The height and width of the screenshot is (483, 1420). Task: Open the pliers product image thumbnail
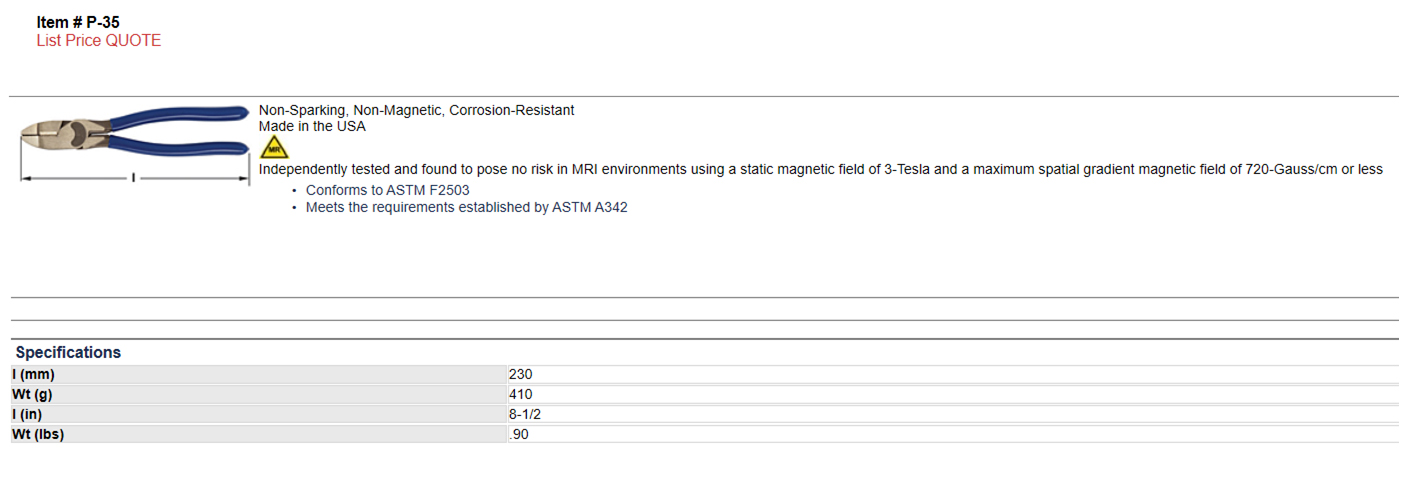point(135,145)
